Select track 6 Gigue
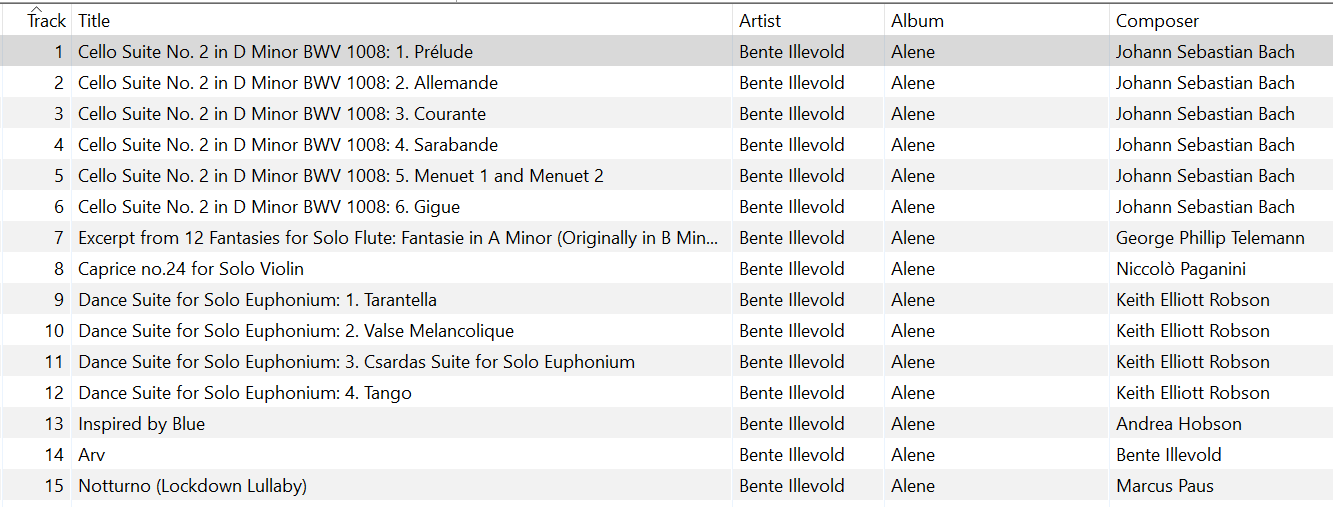The image size is (1333, 507). 268,207
